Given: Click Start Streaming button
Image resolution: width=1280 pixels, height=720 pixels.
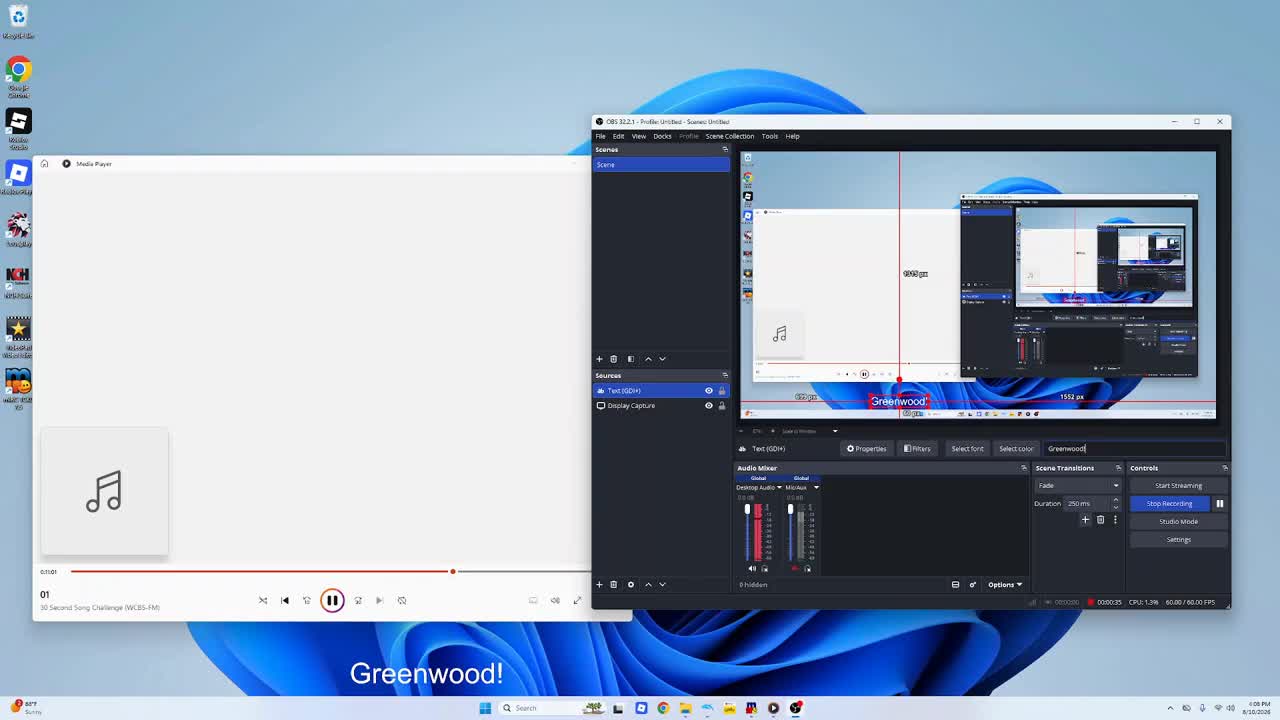Looking at the screenshot, I should pyautogui.click(x=1178, y=486).
